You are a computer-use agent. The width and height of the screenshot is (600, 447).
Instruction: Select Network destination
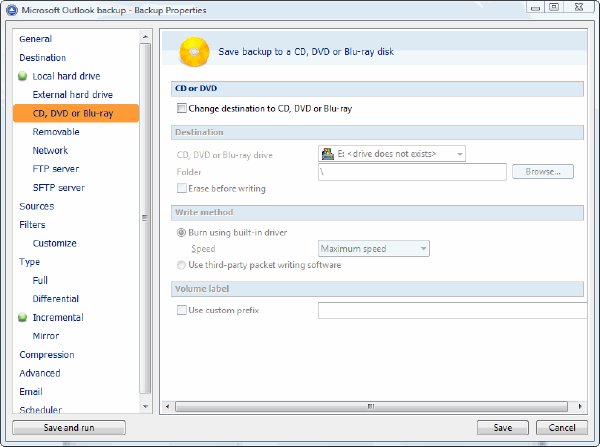(50, 150)
